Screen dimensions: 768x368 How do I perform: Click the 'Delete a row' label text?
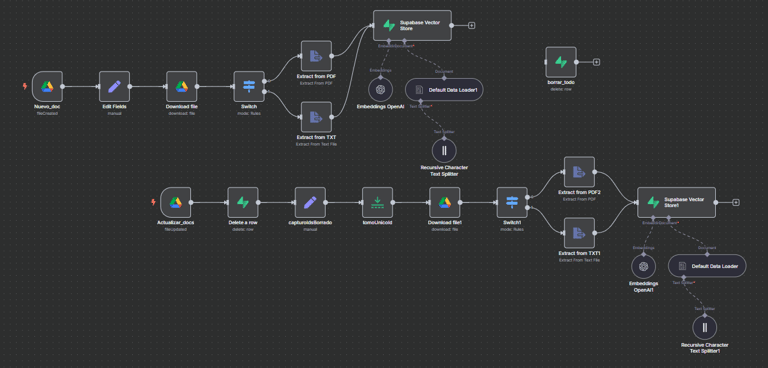242,223
